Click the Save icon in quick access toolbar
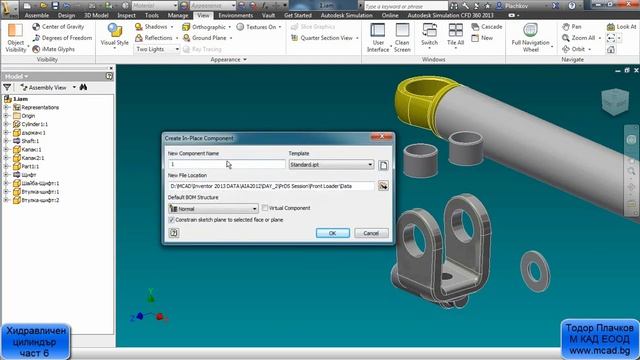Viewport: 640px width, 360px height. coord(55,6)
